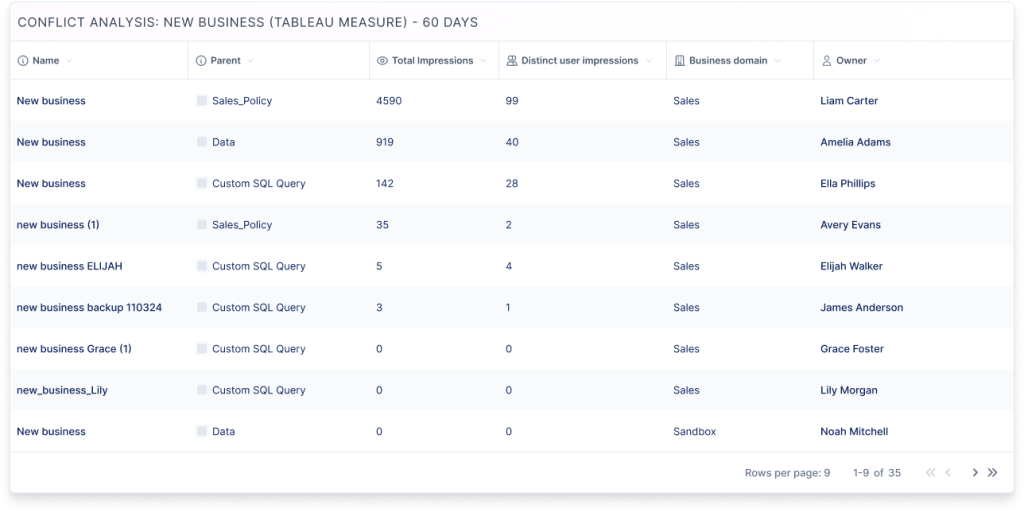Click owner name Amelia Adams

click(x=856, y=142)
